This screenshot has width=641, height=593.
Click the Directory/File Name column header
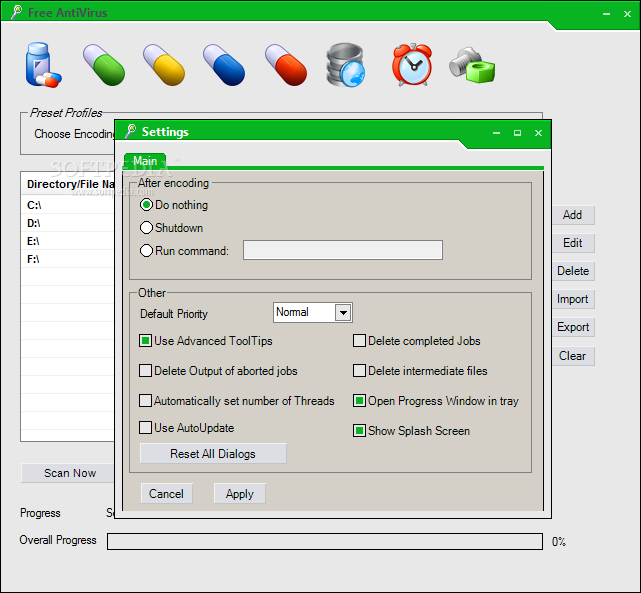(x=68, y=184)
